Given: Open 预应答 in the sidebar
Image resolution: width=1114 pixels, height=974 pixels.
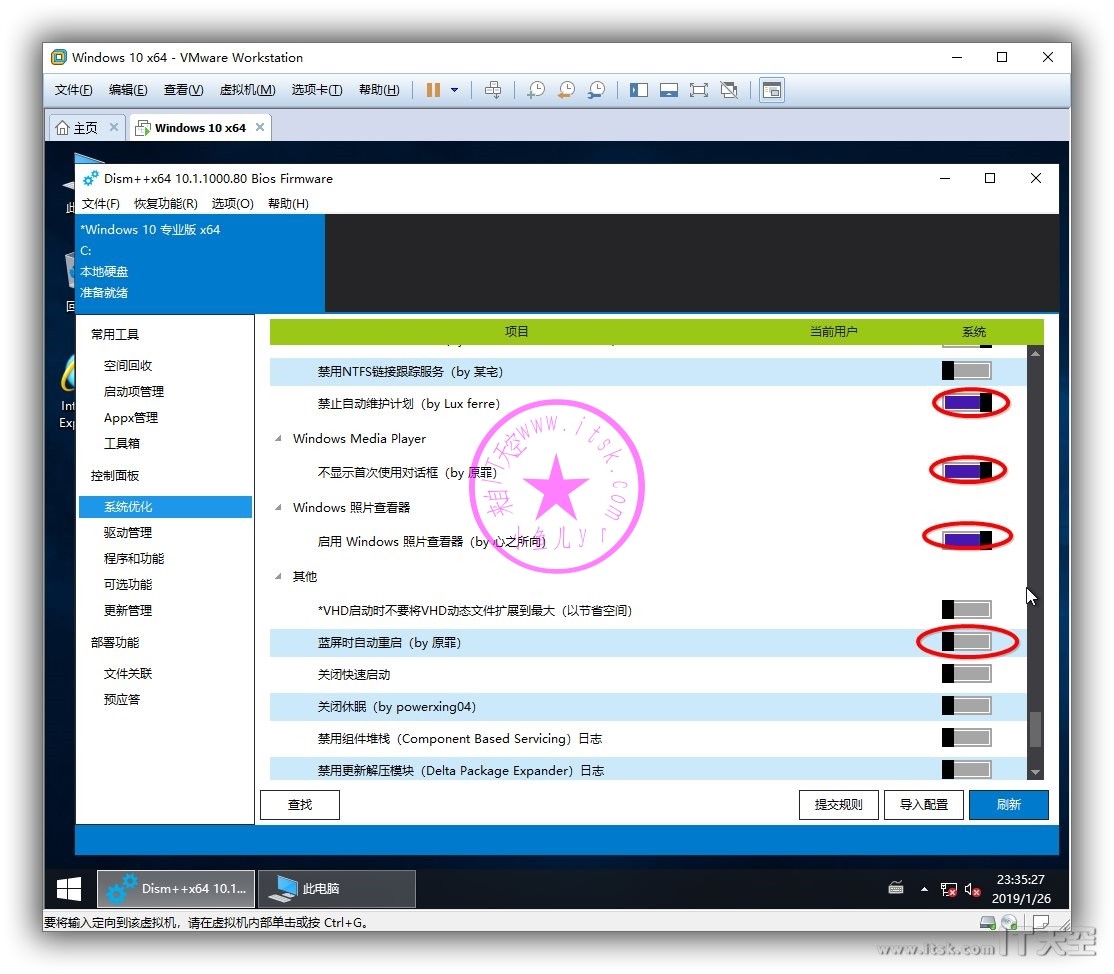Looking at the screenshot, I should 121,700.
